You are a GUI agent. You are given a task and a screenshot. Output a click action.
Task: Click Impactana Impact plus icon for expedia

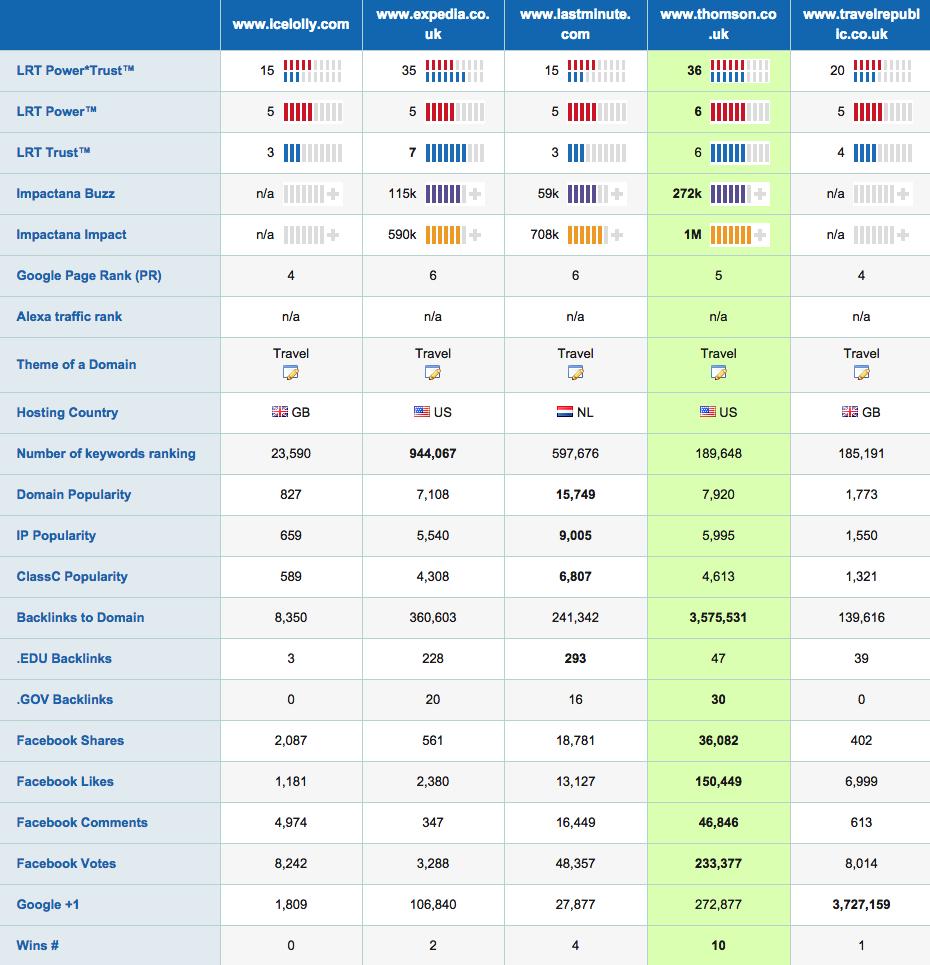click(475, 234)
